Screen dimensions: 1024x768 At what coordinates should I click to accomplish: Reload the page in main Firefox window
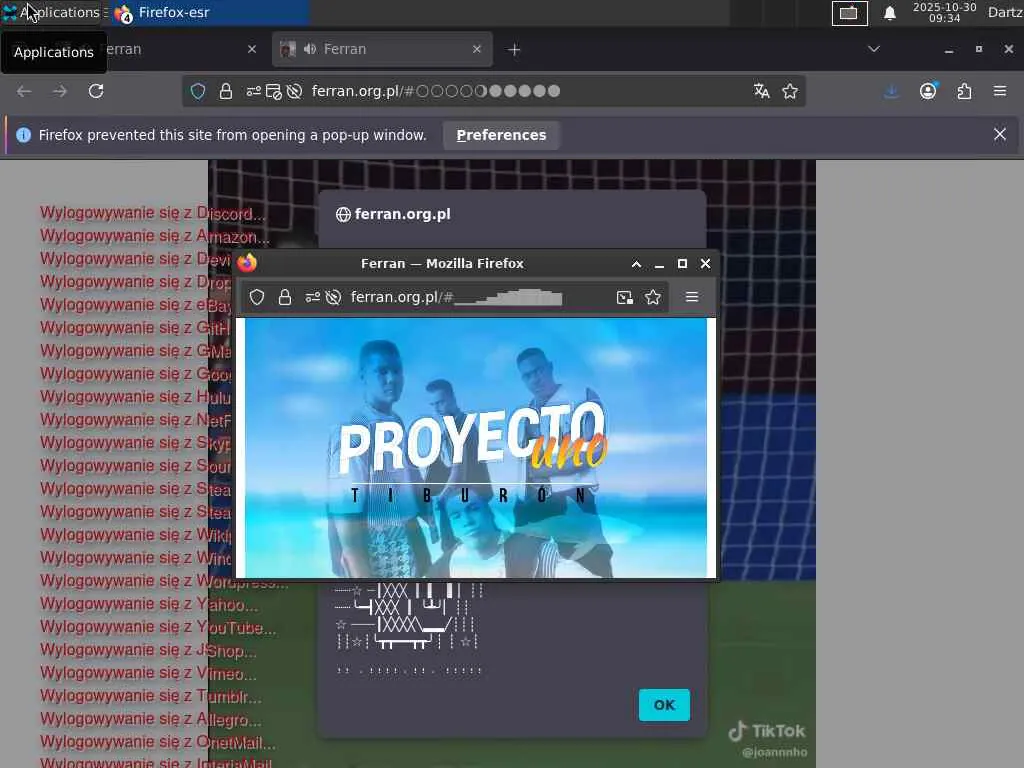pyautogui.click(x=96, y=91)
